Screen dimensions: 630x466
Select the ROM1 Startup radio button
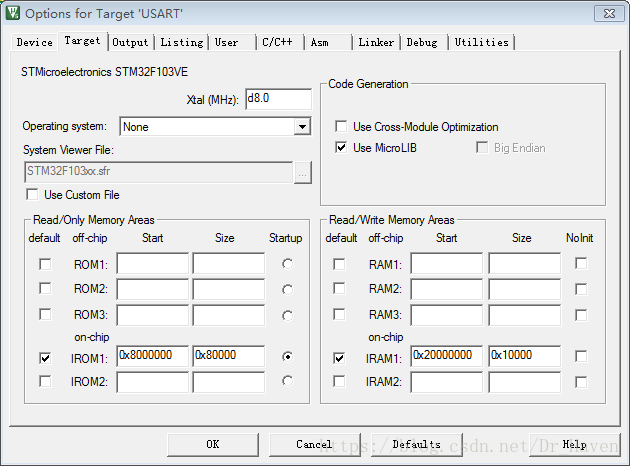pos(288,264)
